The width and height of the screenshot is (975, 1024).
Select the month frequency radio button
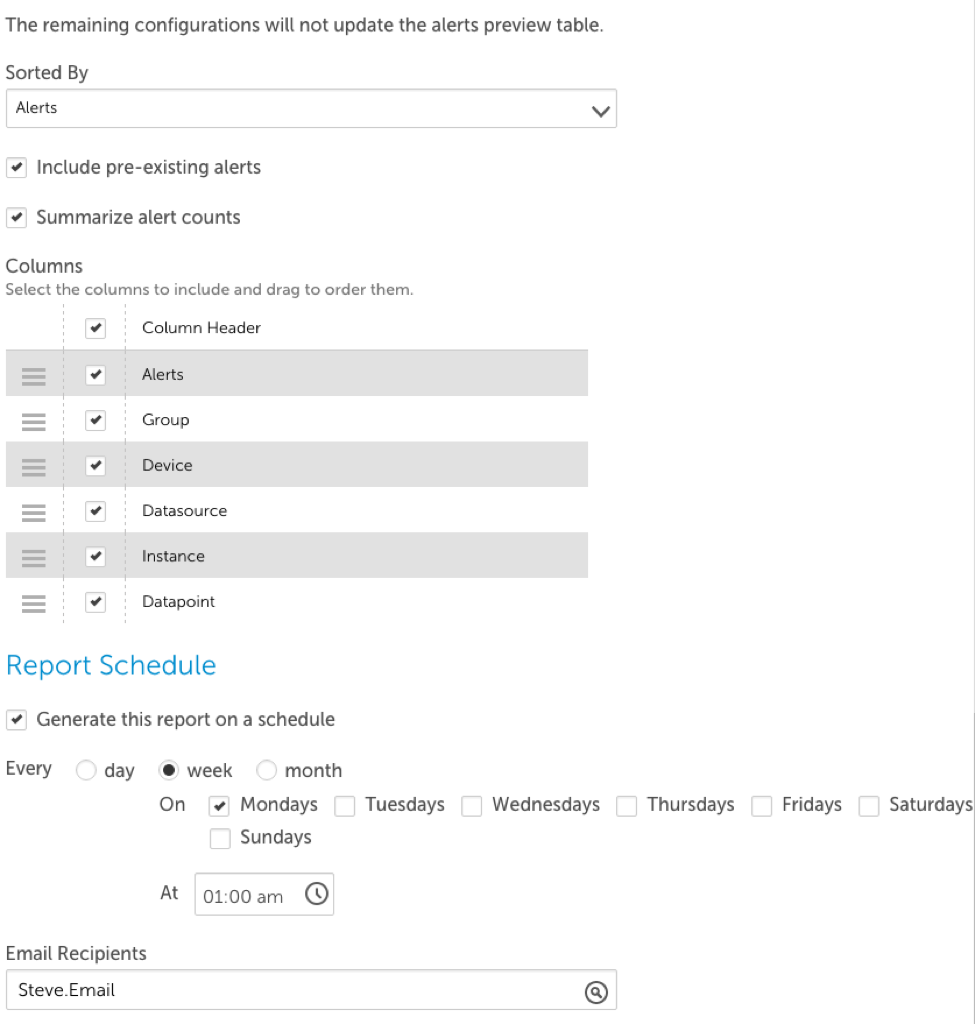point(266,770)
